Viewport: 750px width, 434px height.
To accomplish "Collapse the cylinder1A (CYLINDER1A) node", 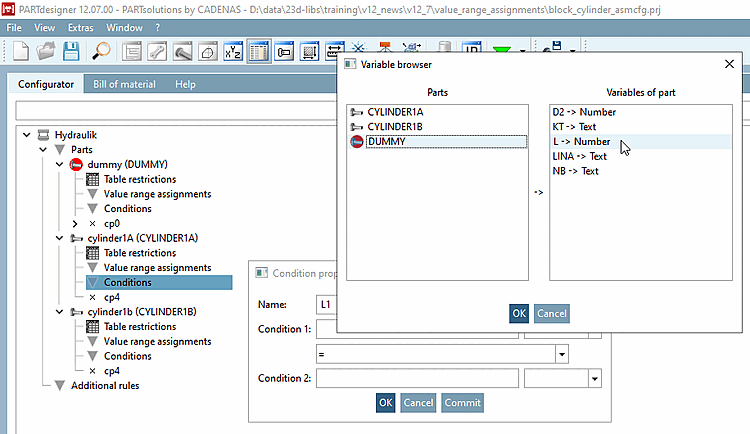I will 59,238.
